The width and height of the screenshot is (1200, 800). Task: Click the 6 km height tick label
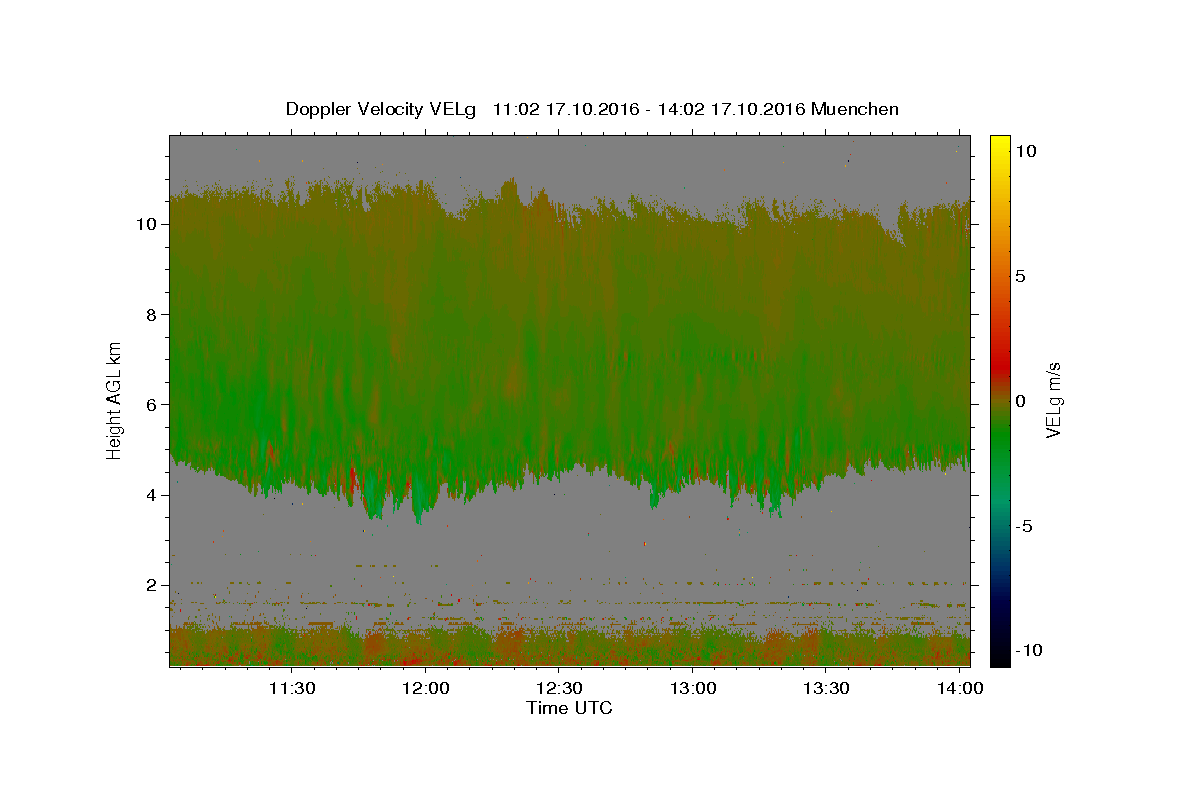[x=152, y=404]
